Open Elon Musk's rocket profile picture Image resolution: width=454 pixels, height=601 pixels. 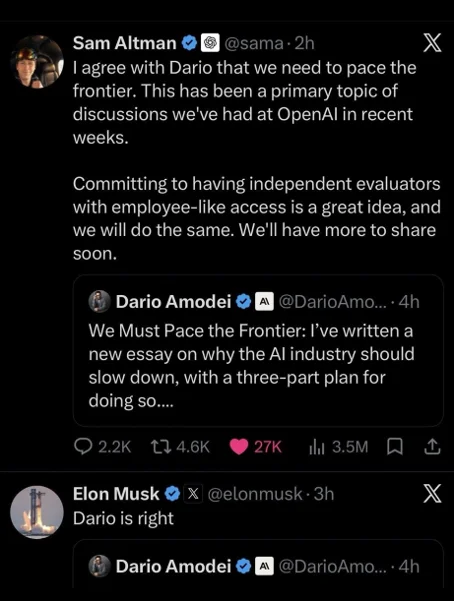(37, 512)
